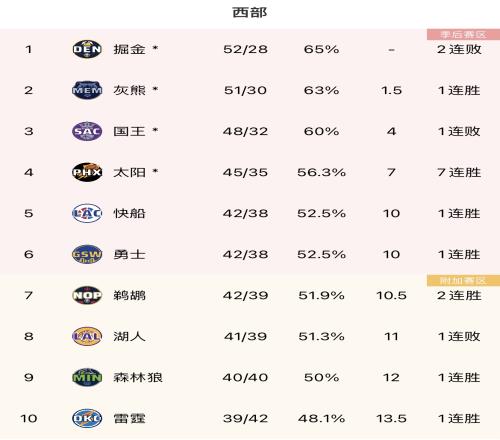
Task: Click the LAL Lakers team logo
Action: point(87,336)
